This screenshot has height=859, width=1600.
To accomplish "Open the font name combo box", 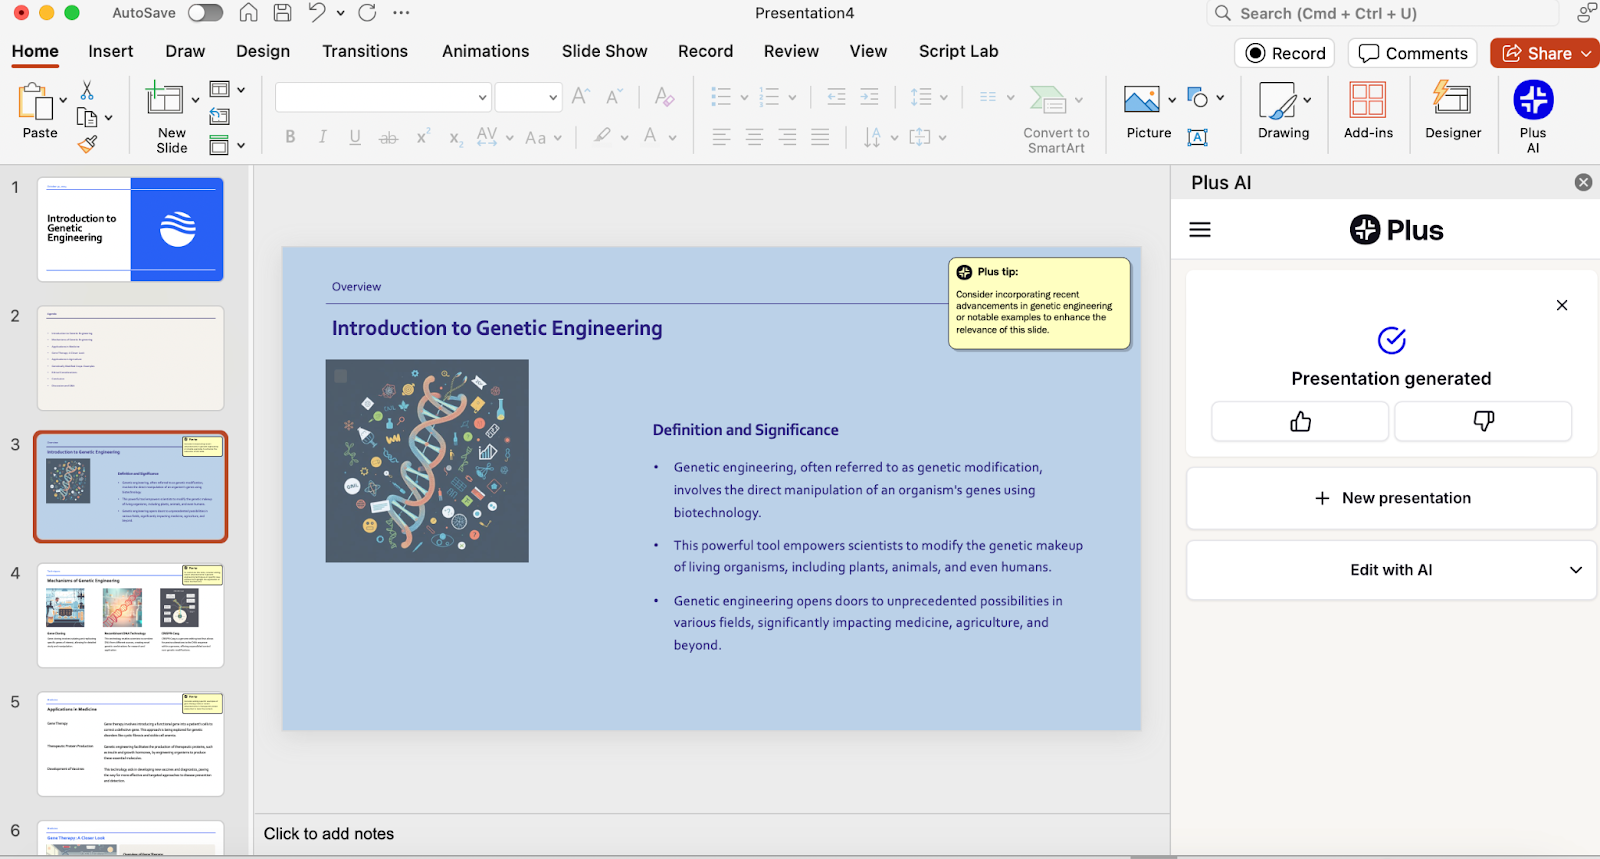I will point(382,97).
